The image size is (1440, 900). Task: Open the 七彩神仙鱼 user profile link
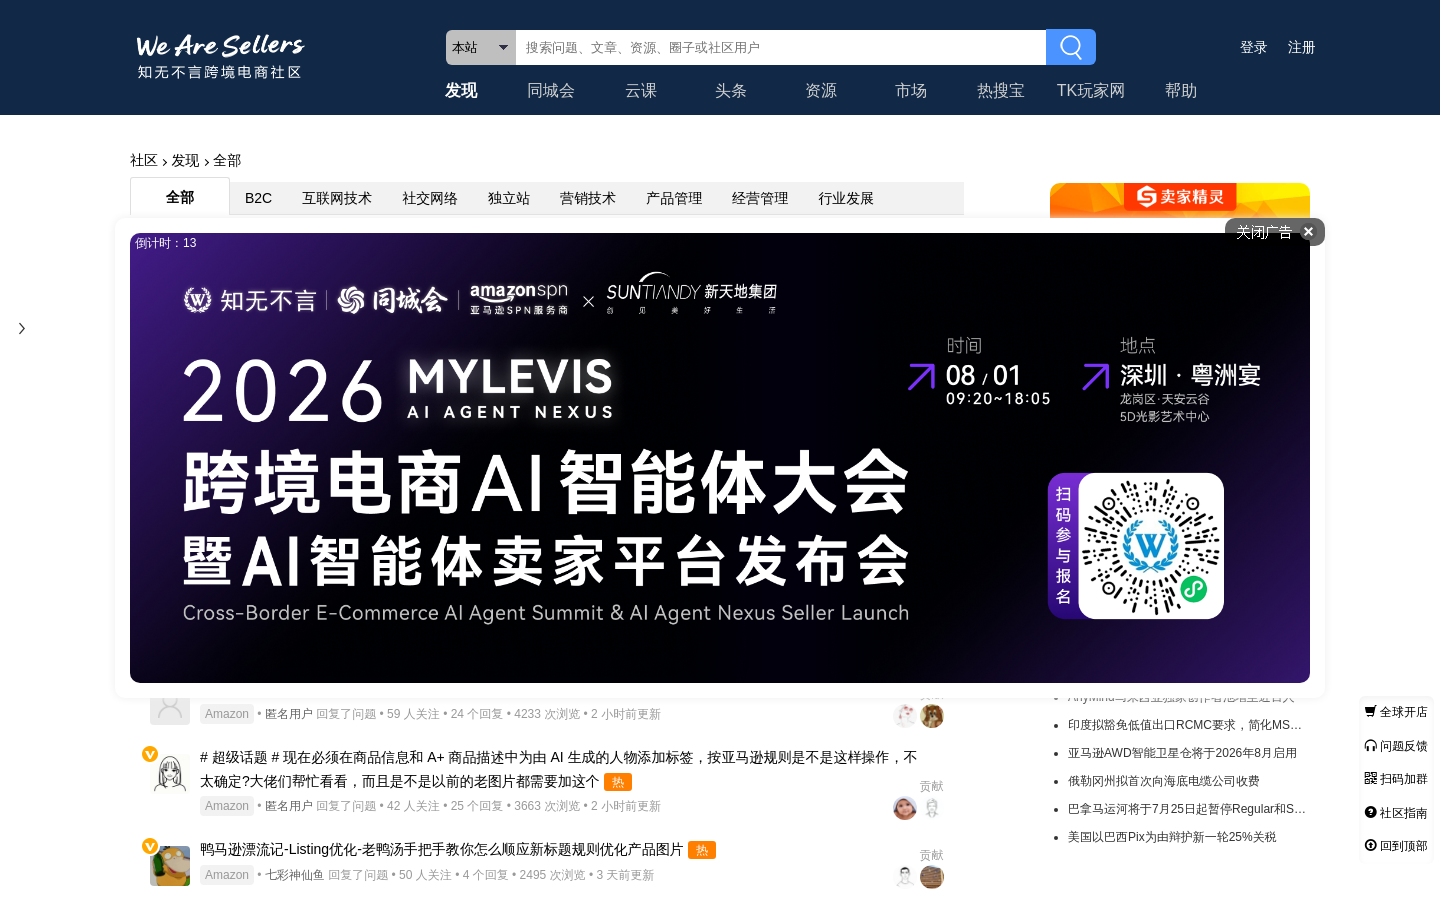[x=294, y=875]
